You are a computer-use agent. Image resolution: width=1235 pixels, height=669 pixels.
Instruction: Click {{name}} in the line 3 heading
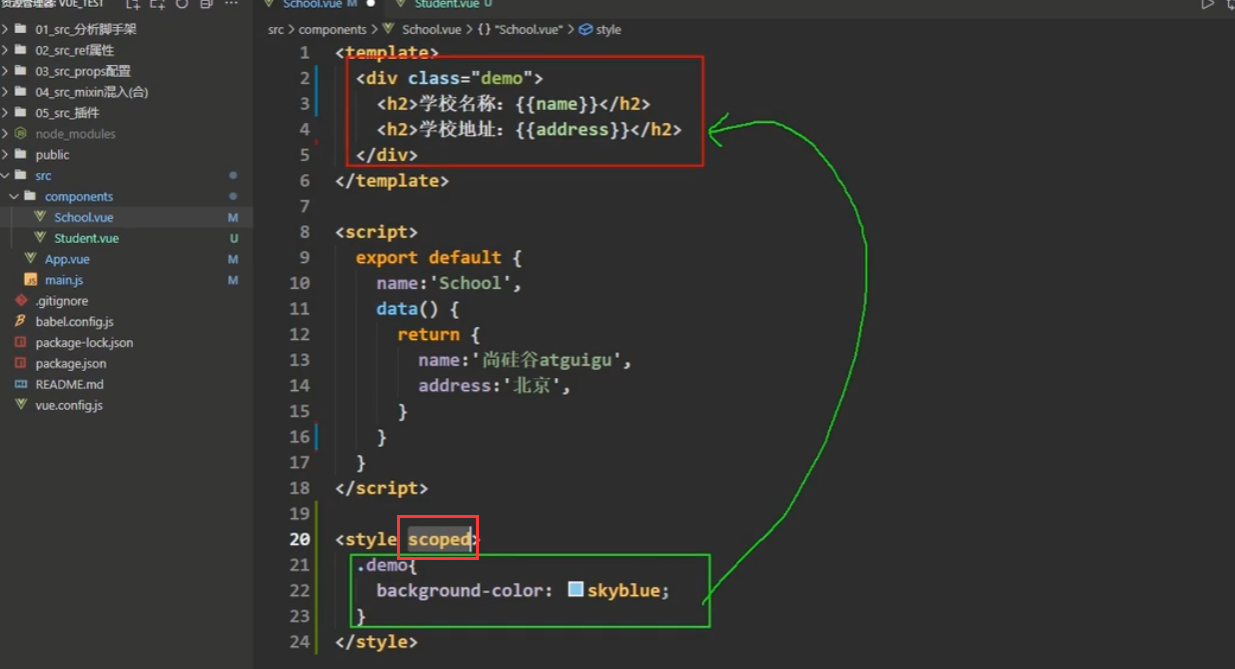[556, 103]
